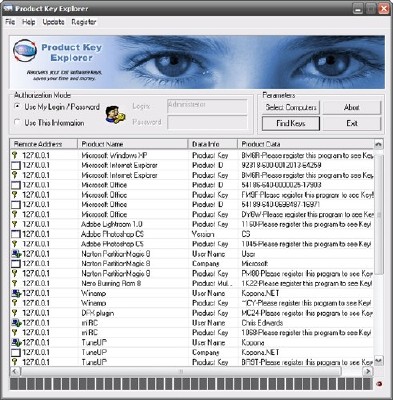Click the Data Info column header
The height and width of the screenshot is (400, 393).
pos(213,144)
